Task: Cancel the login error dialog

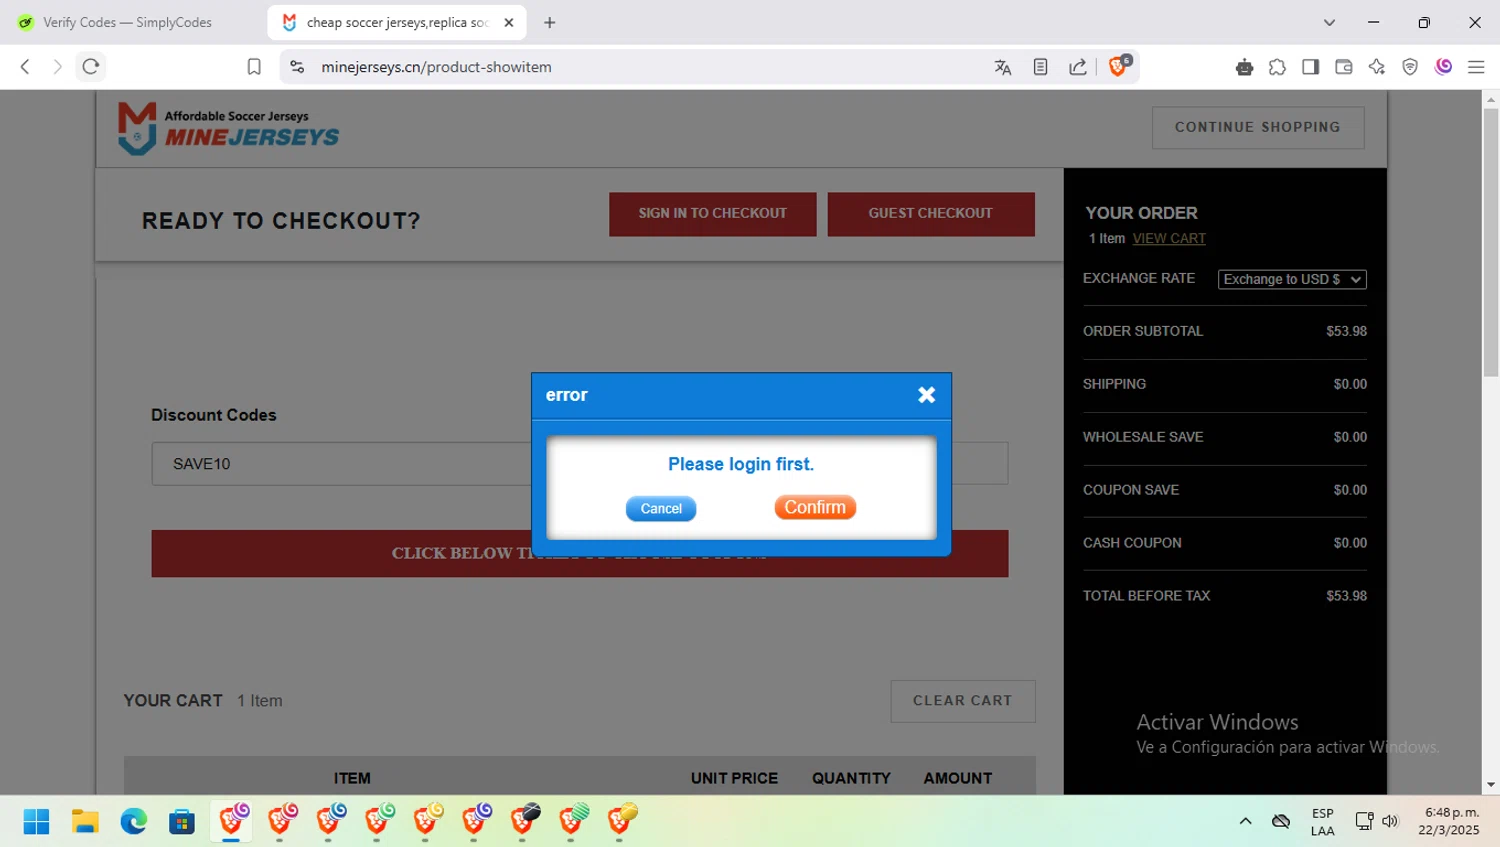Action: (x=661, y=508)
